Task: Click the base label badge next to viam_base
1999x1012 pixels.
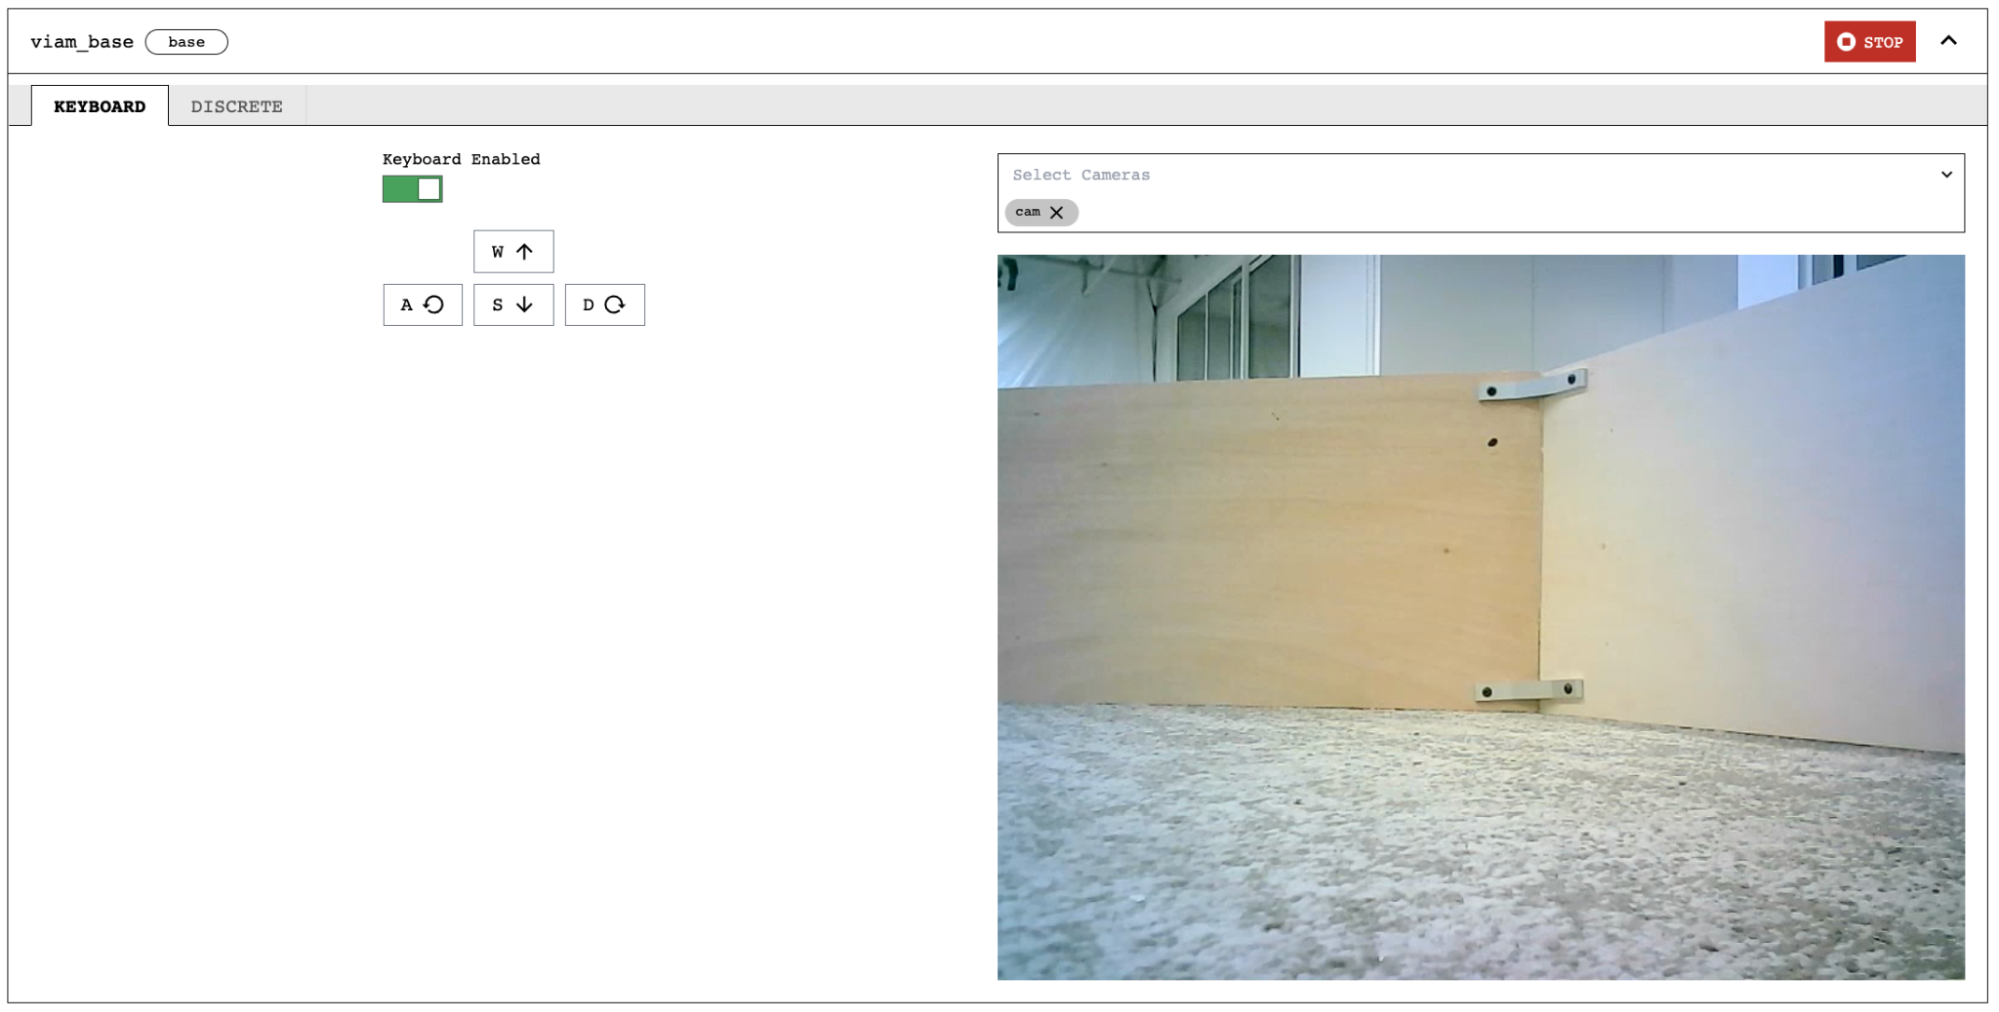Action: pos(186,41)
